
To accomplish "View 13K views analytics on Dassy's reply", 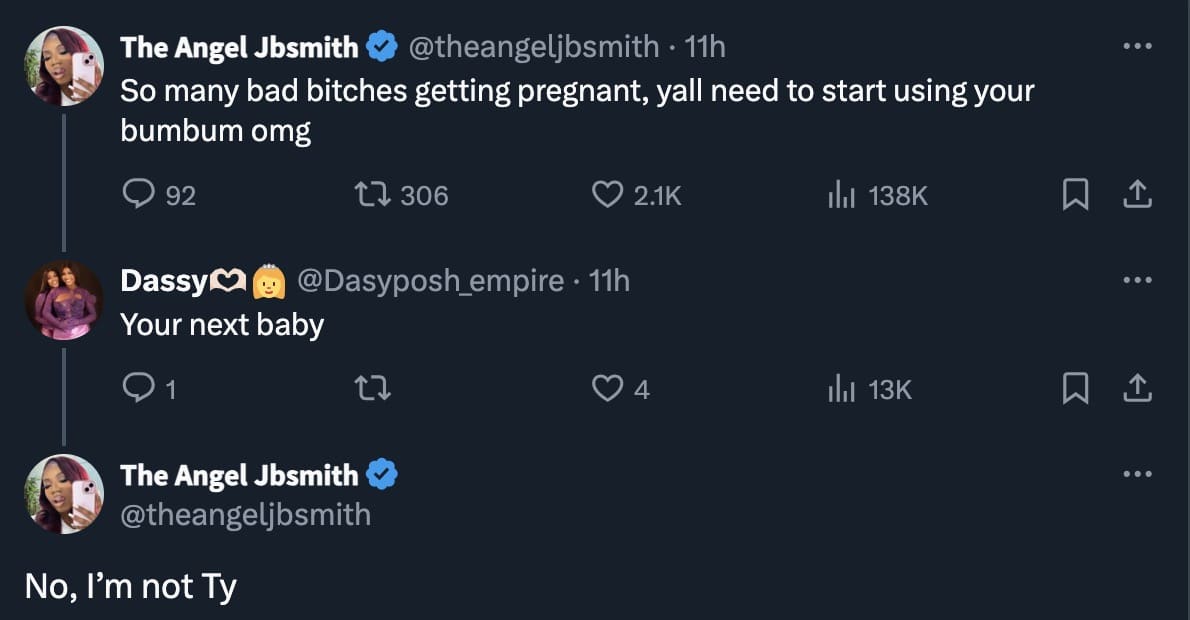I will 839,389.
